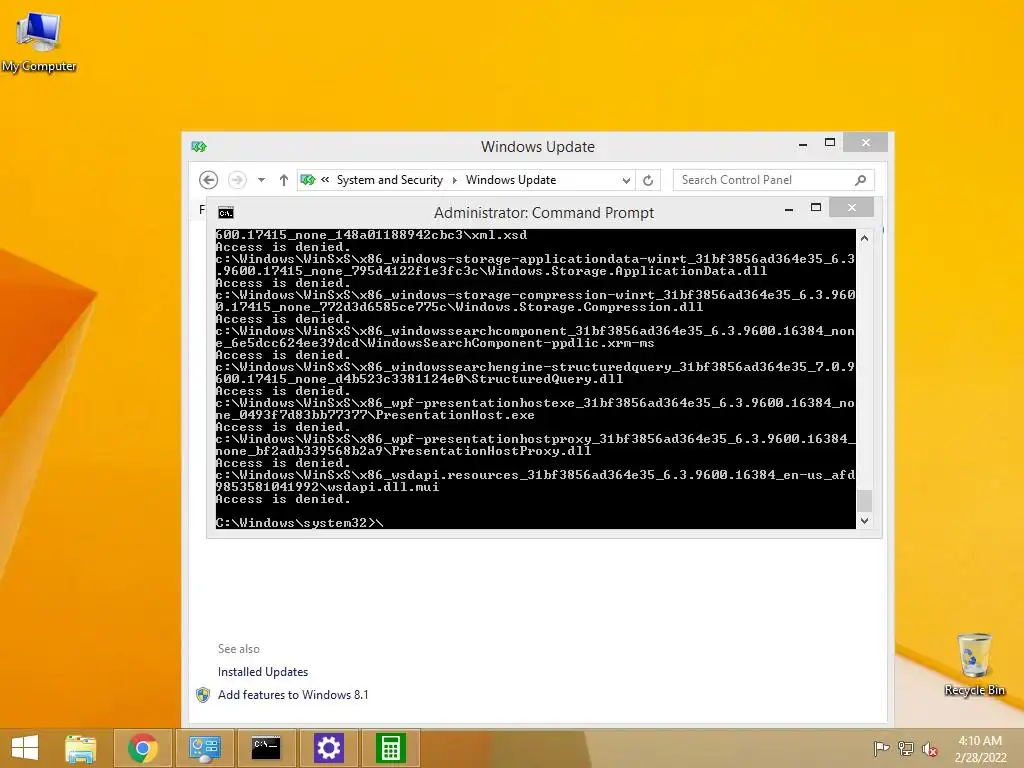The width and height of the screenshot is (1024, 768).
Task: Refresh the Windows Update page
Action: pyautogui.click(x=648, y=180)
